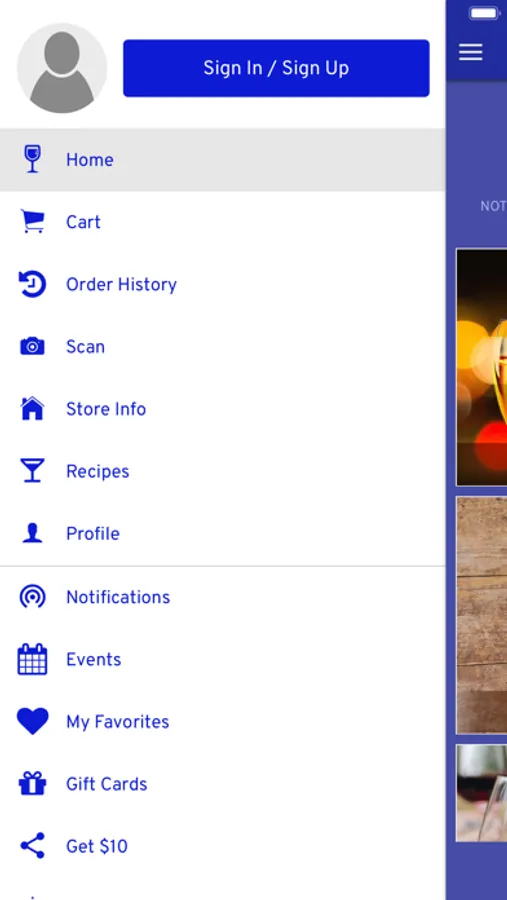Select the Order History clock icon
Image resolution: width=507 pixels, height=900 pixels.
coord(32,284)
